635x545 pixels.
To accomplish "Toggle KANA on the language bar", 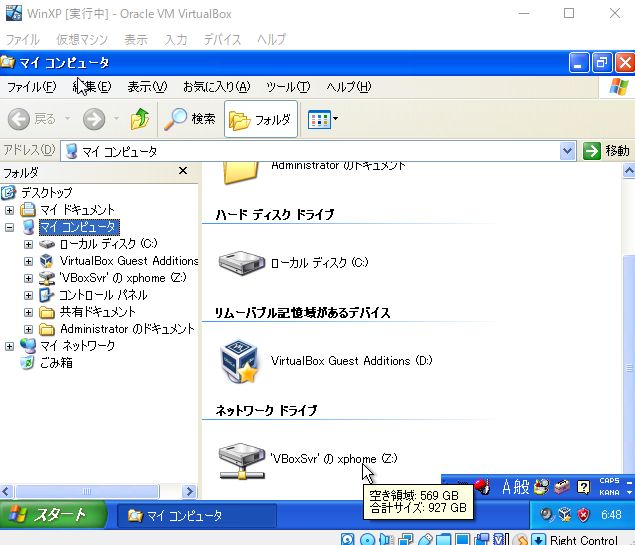I will (x=609, y=493).
